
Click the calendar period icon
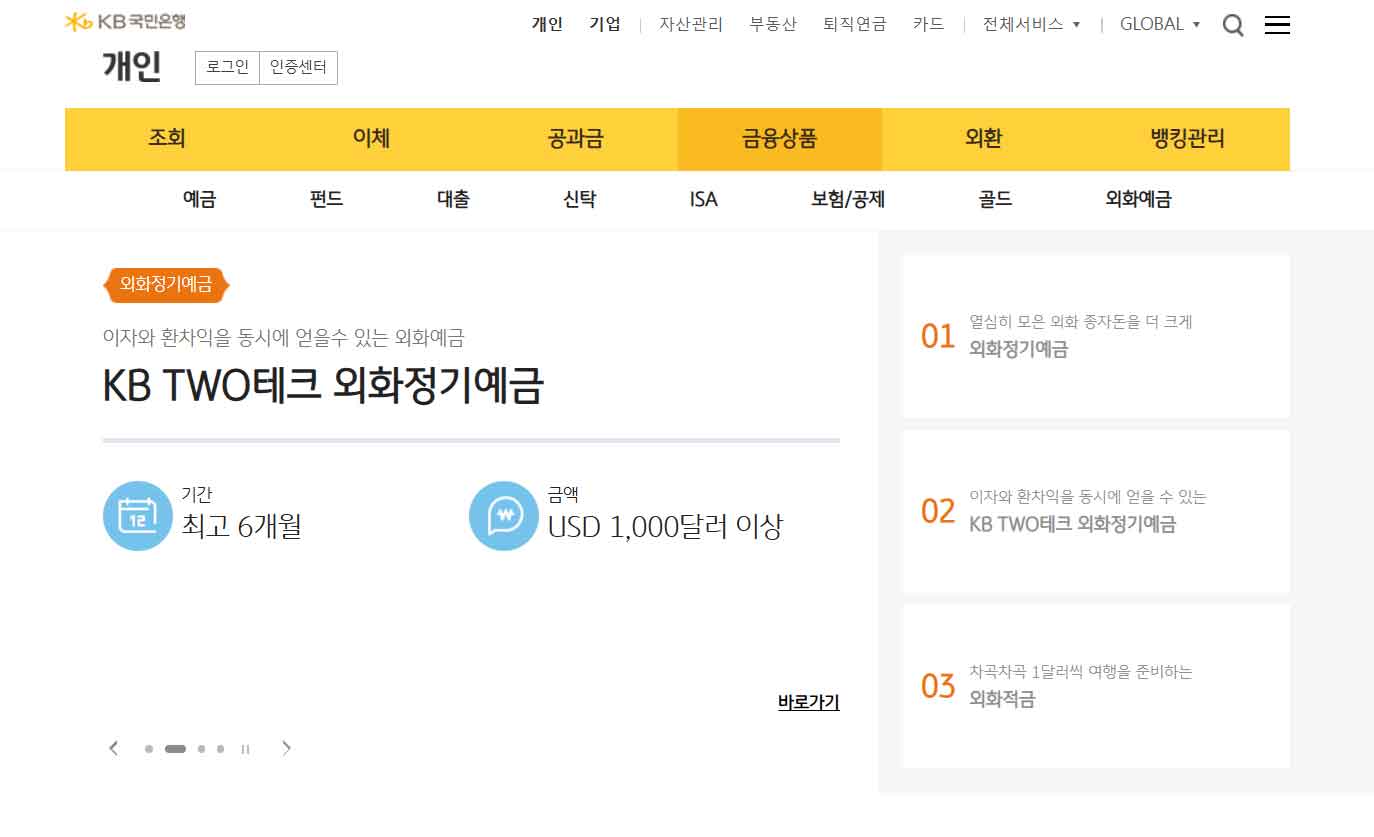point(138,516)
